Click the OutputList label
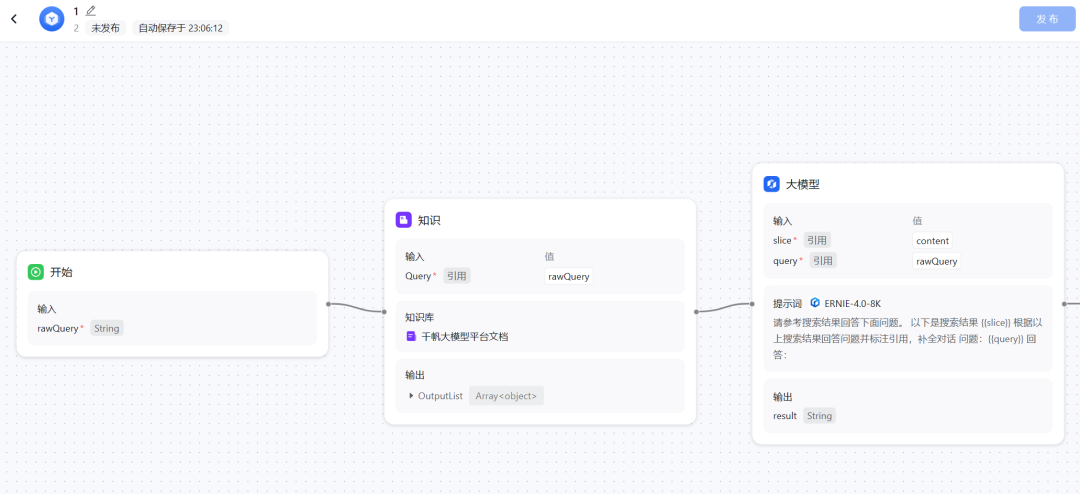Screen dimensions: 1080x494 point(440,395)
